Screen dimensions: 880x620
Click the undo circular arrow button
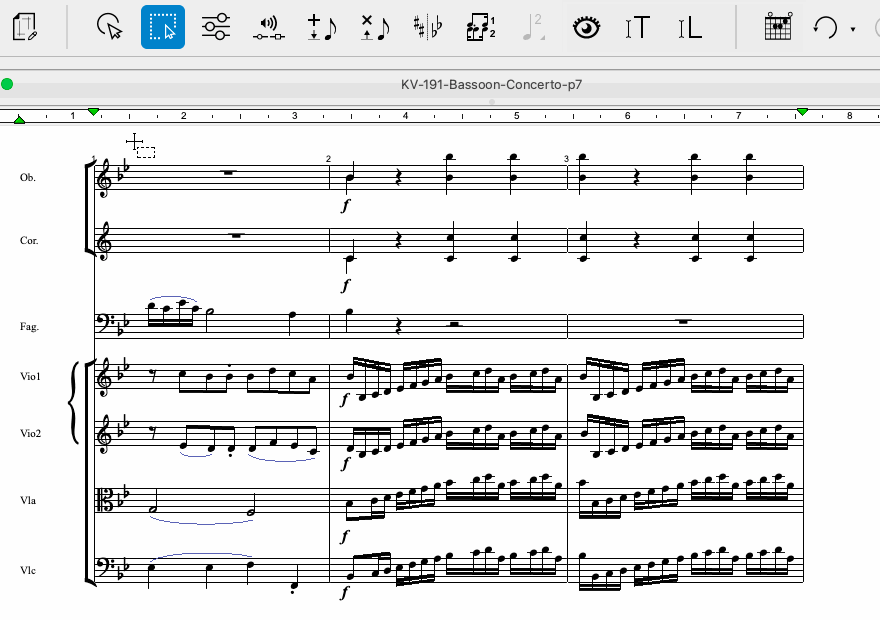click(825, 27)
